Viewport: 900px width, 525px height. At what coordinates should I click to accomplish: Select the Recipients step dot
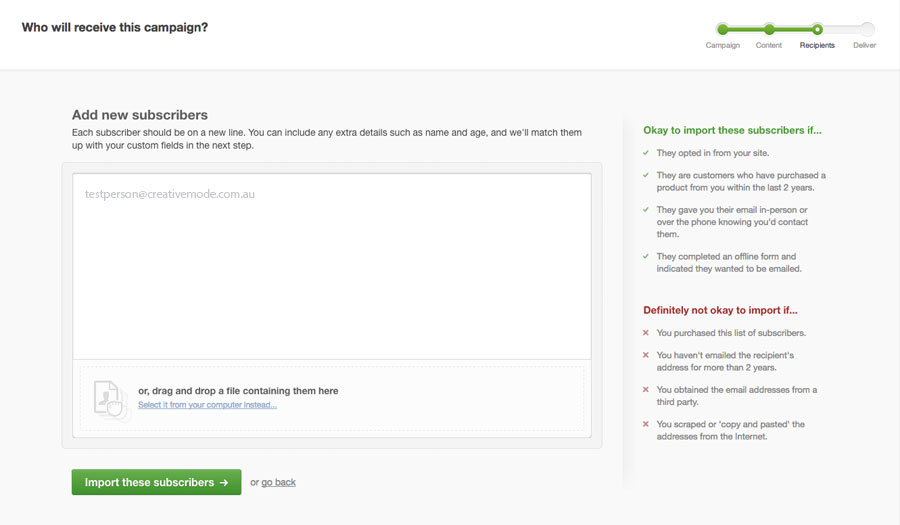click(x=817, y=29)
